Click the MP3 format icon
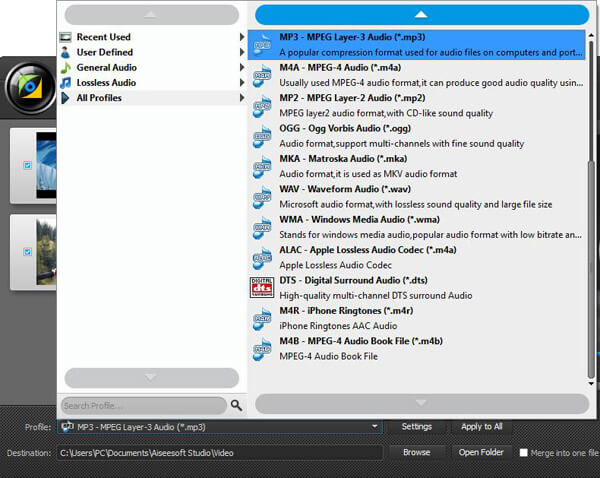Viewport: 600px width, 478px height. click(262, 44)
